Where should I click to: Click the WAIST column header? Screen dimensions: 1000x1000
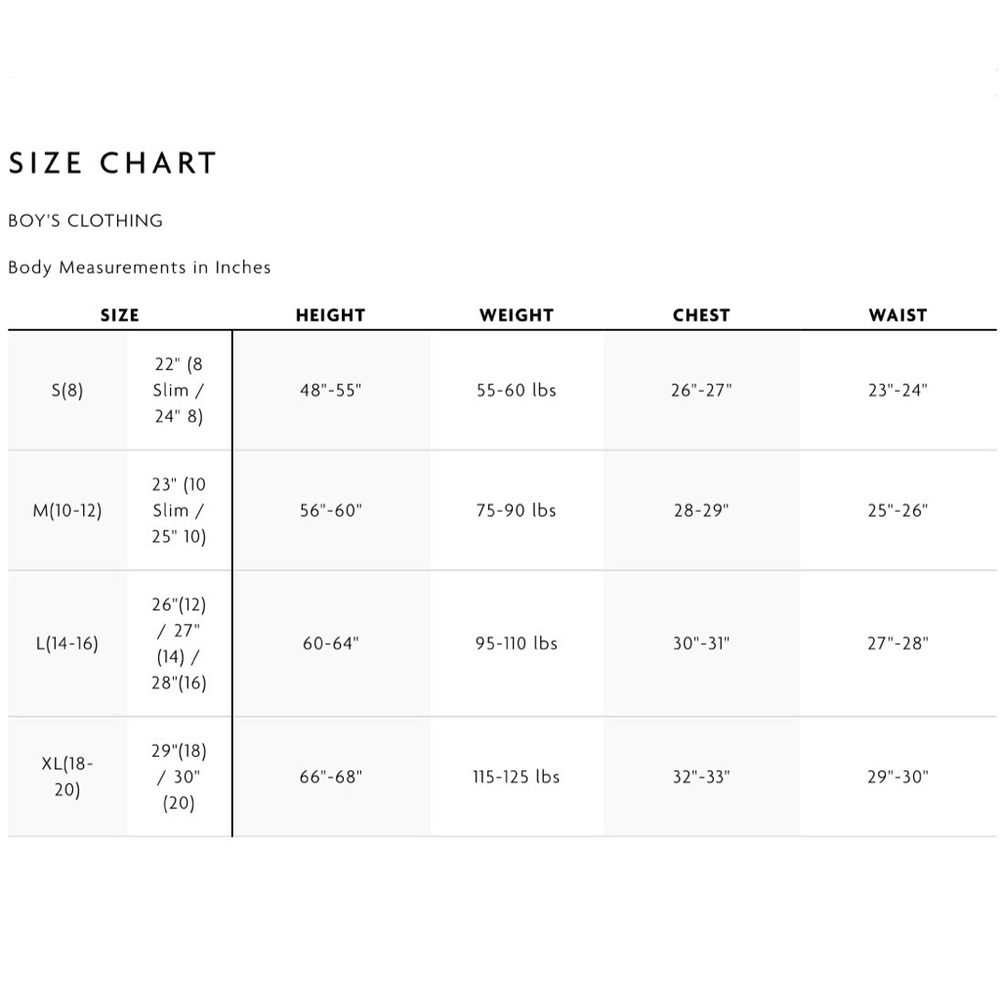coord(898,315)
